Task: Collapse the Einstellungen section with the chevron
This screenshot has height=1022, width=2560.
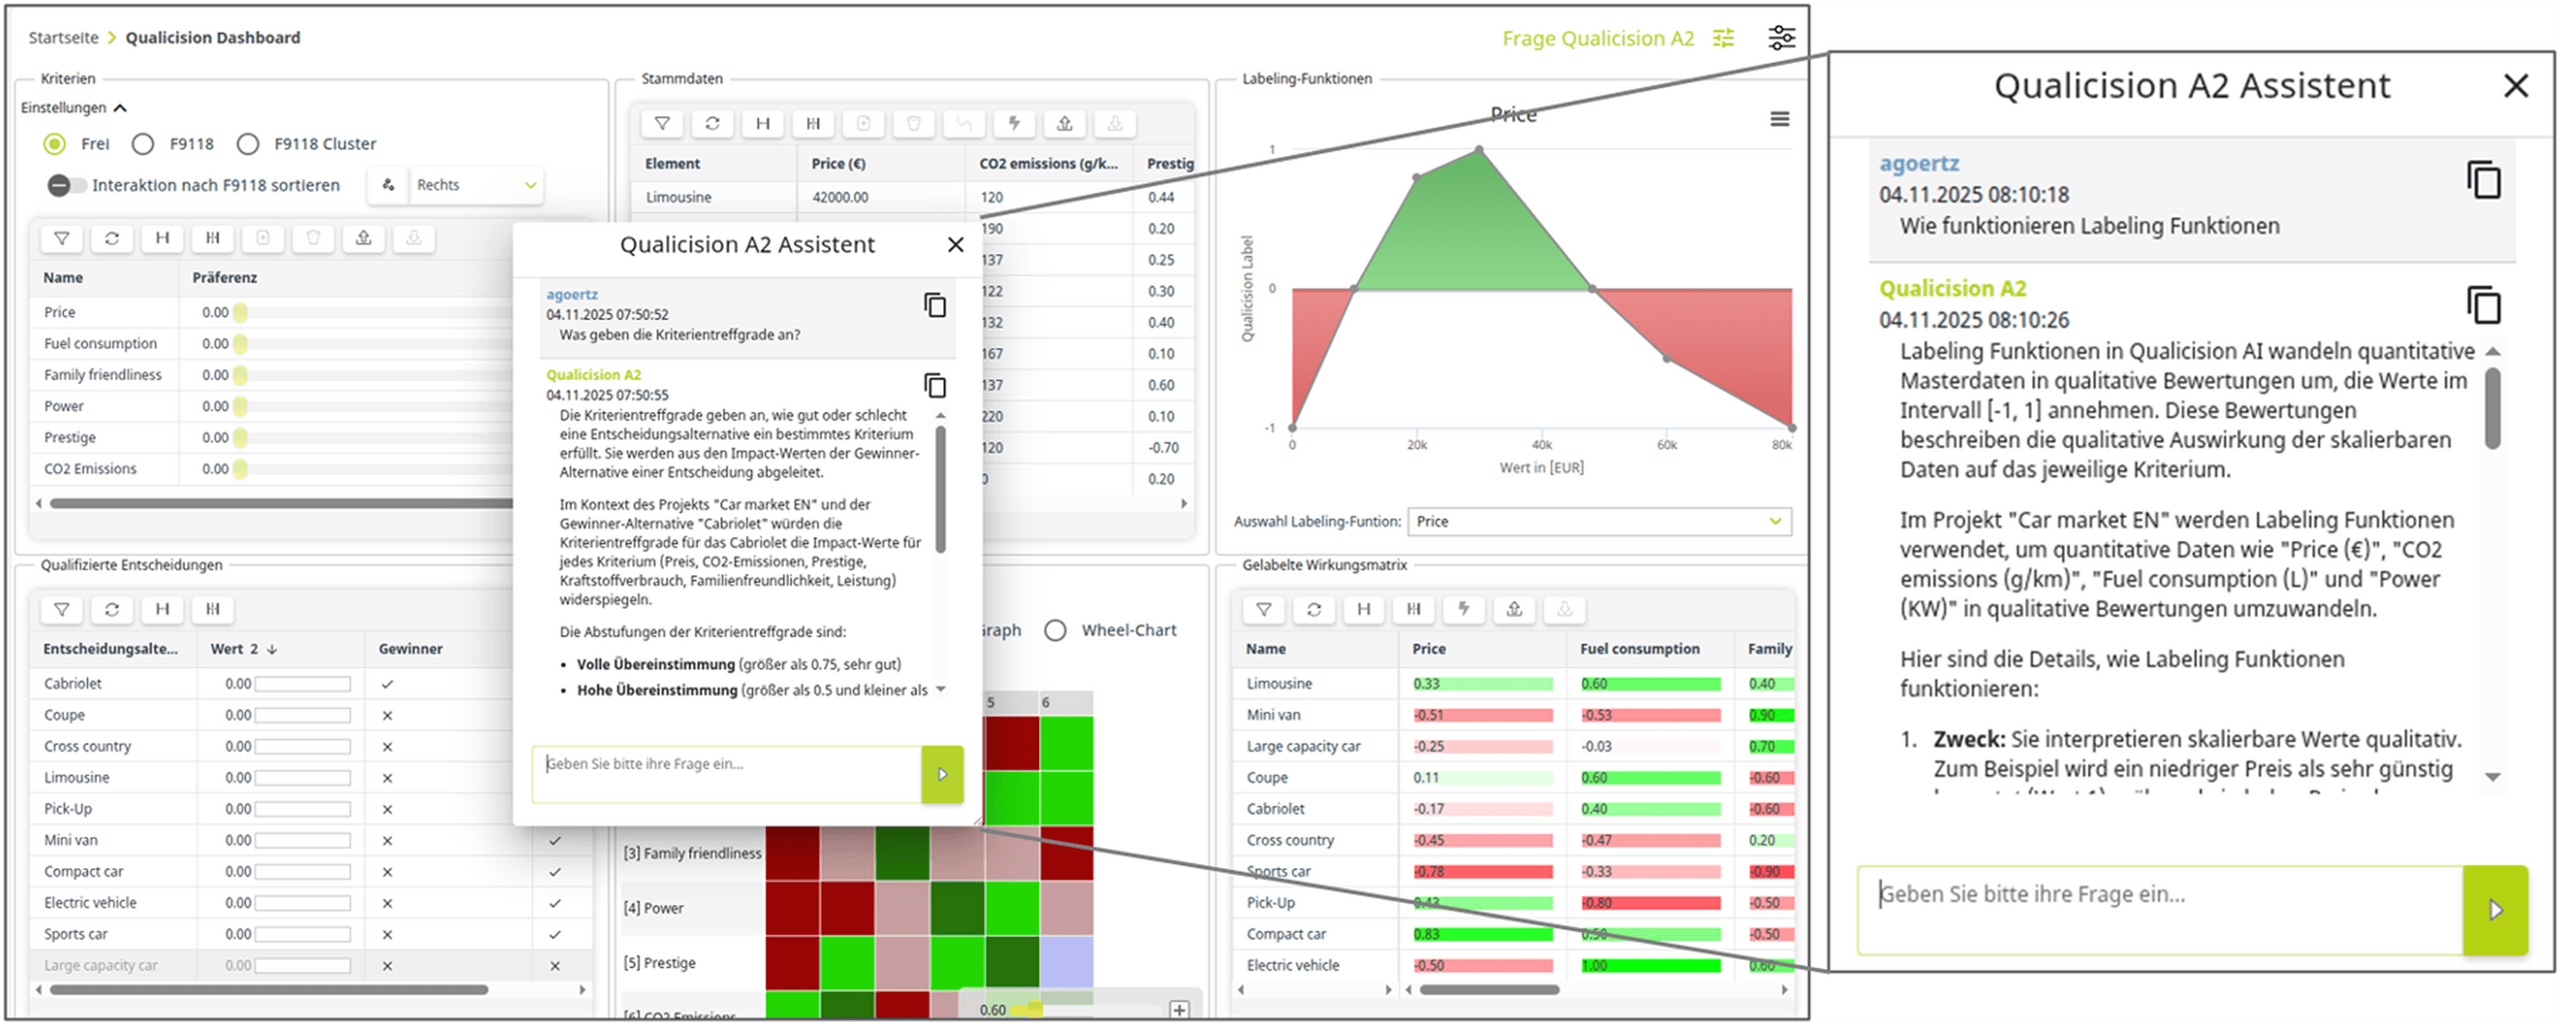Action: click(x=122, y=107)
